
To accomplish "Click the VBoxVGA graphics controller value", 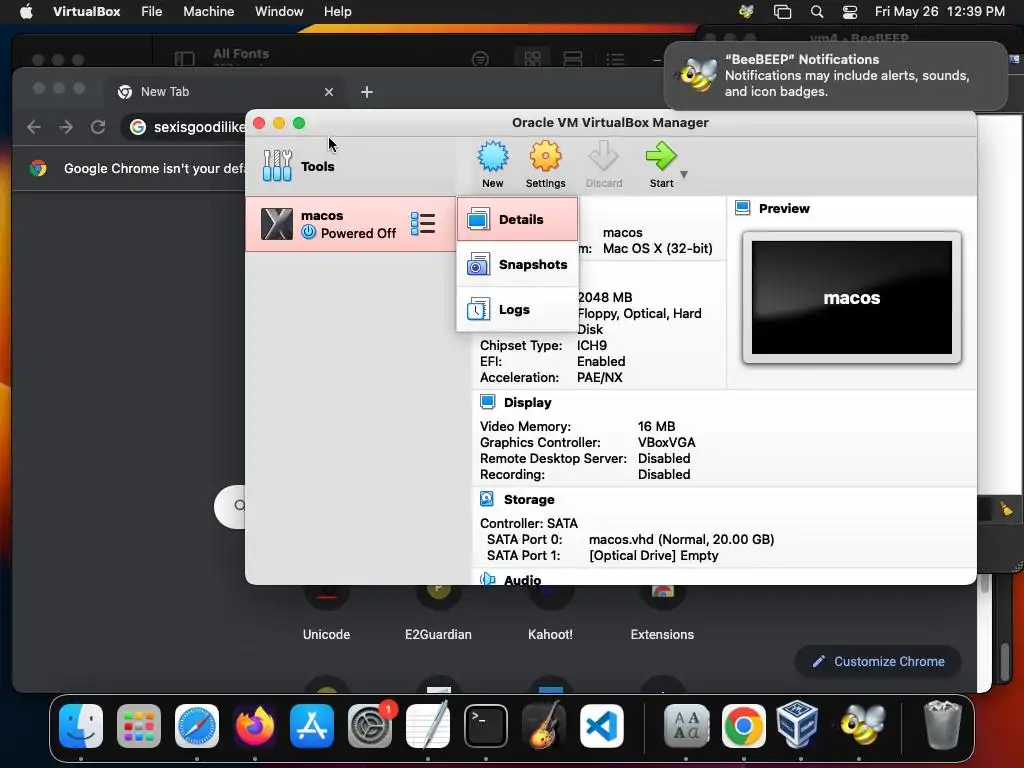I will coord(666,442).
